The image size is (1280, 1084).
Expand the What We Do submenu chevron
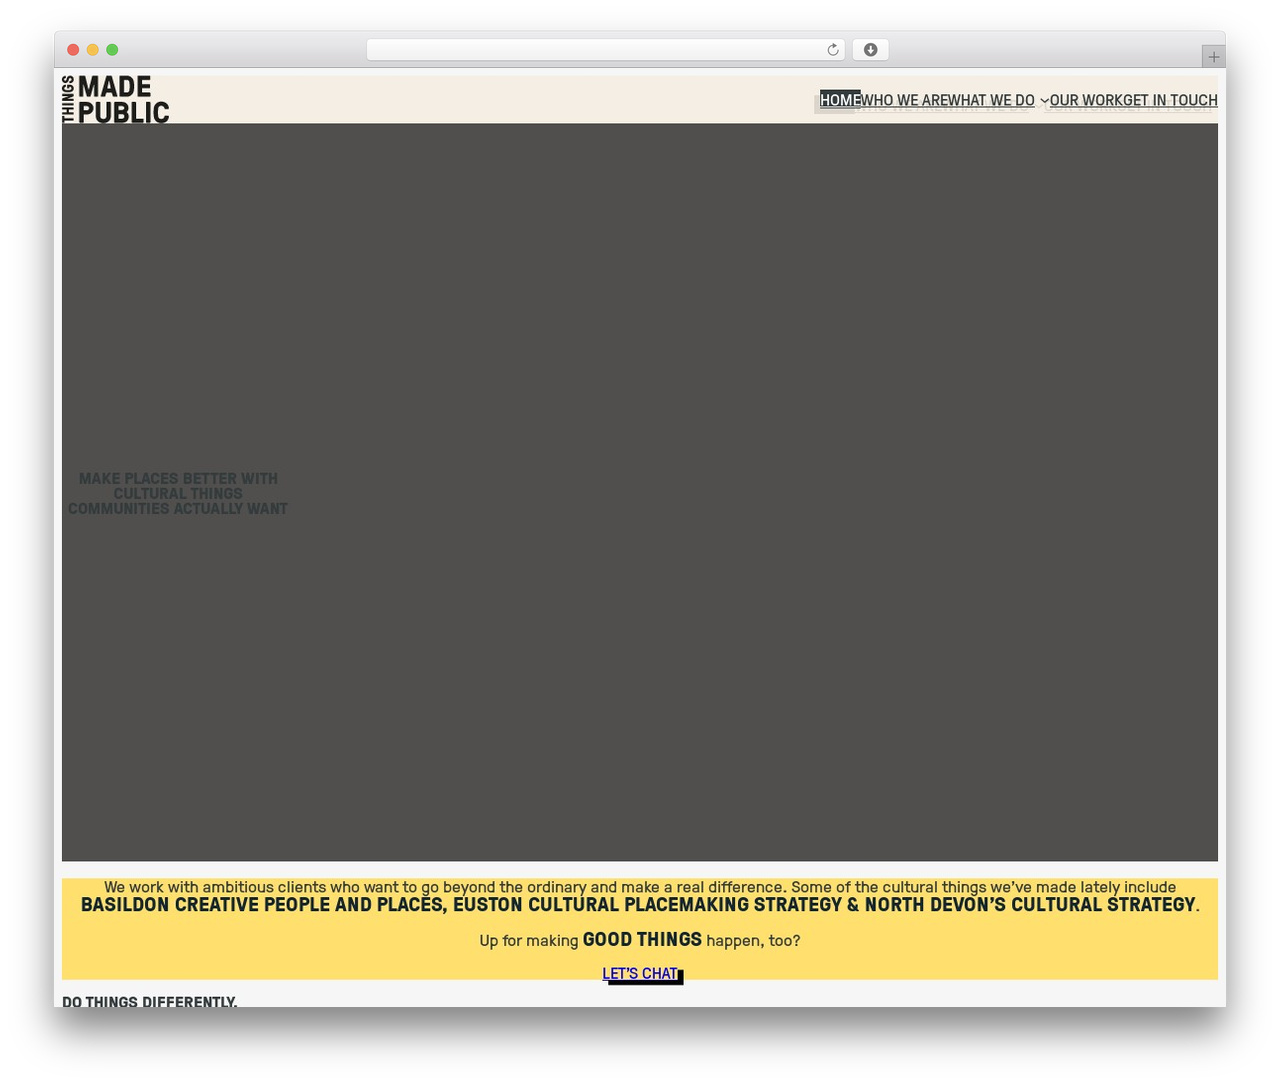click(1044, 101)
